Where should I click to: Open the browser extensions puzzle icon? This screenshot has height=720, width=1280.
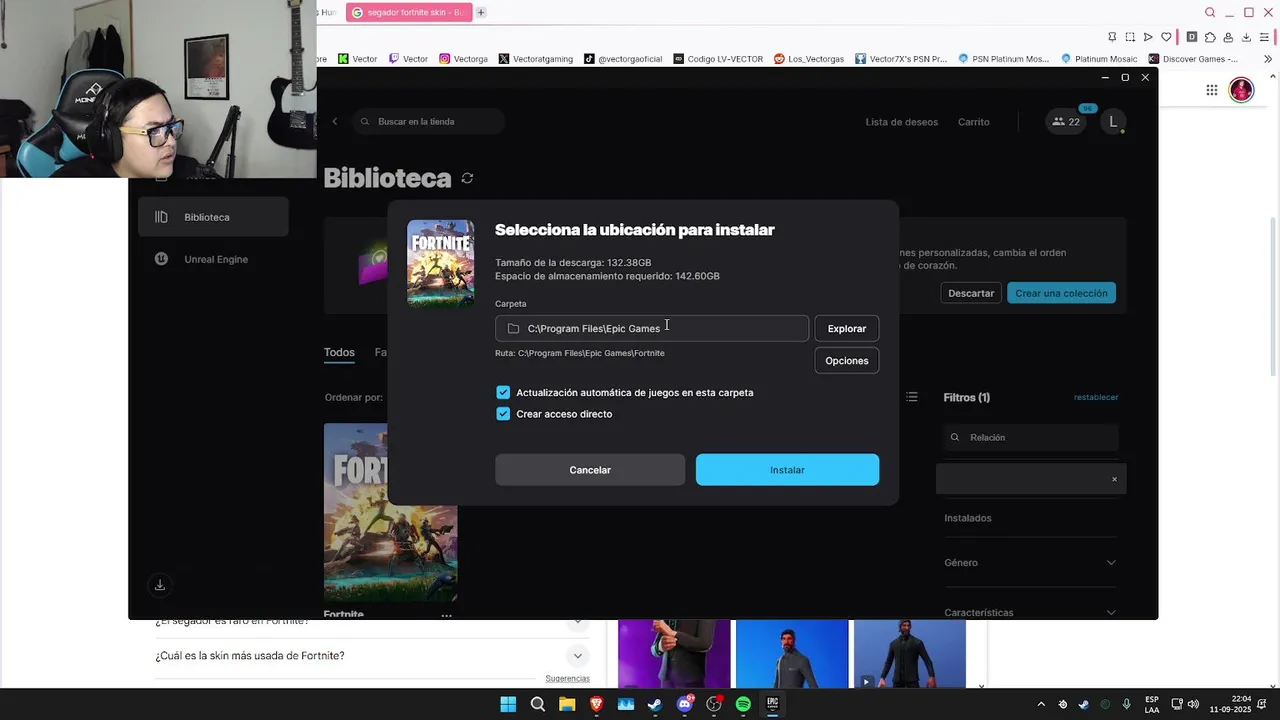click(1210, 37)
